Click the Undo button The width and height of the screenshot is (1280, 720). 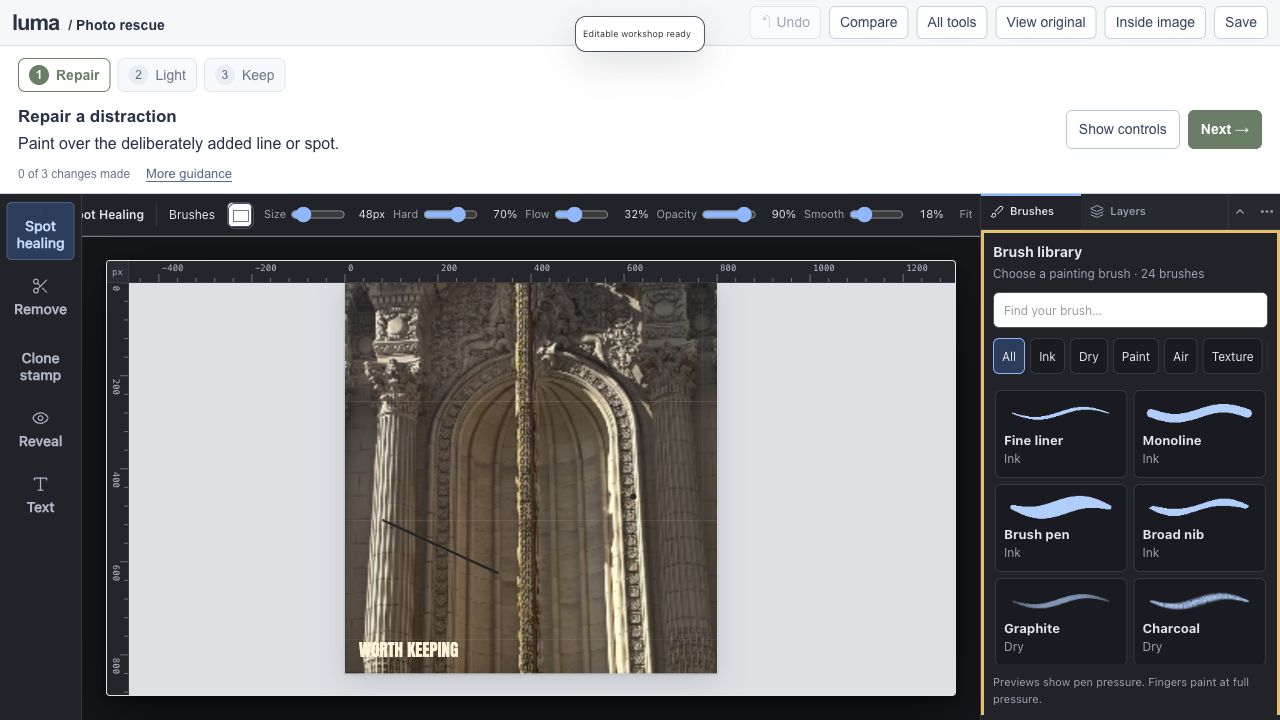[x=785, y=22]
